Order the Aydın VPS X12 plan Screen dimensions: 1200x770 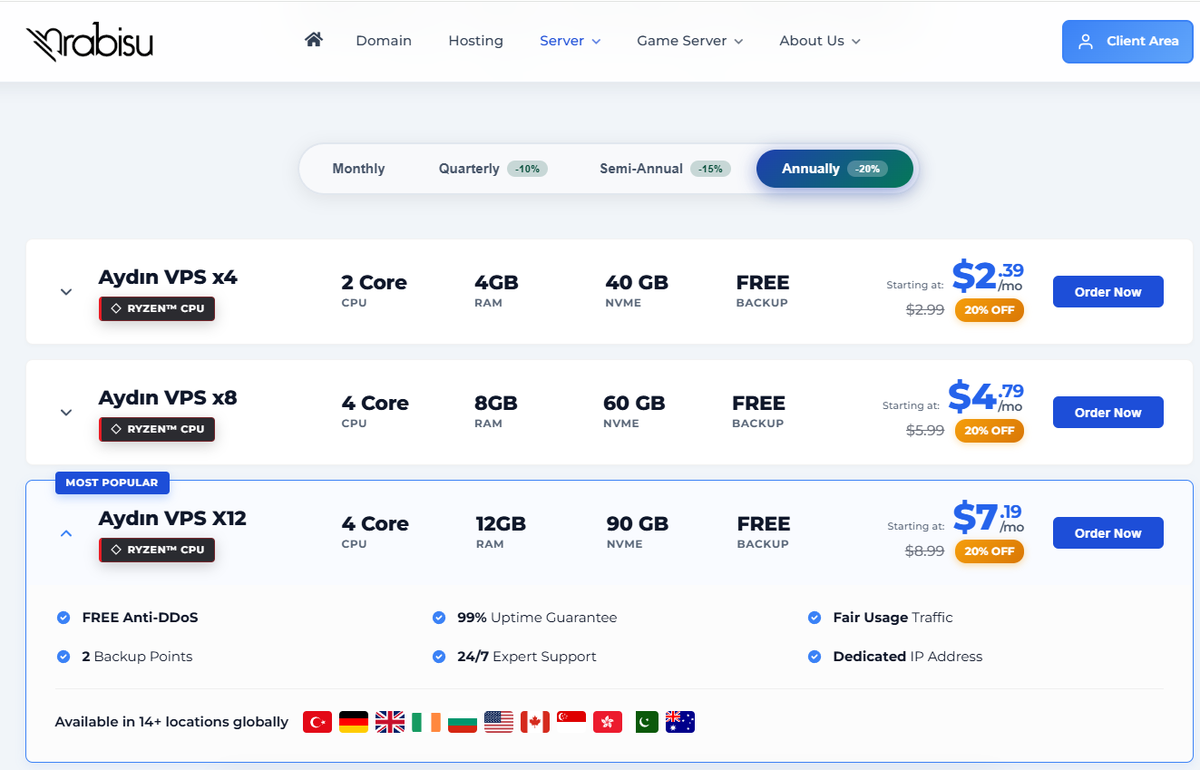[x=1108, y=533]
